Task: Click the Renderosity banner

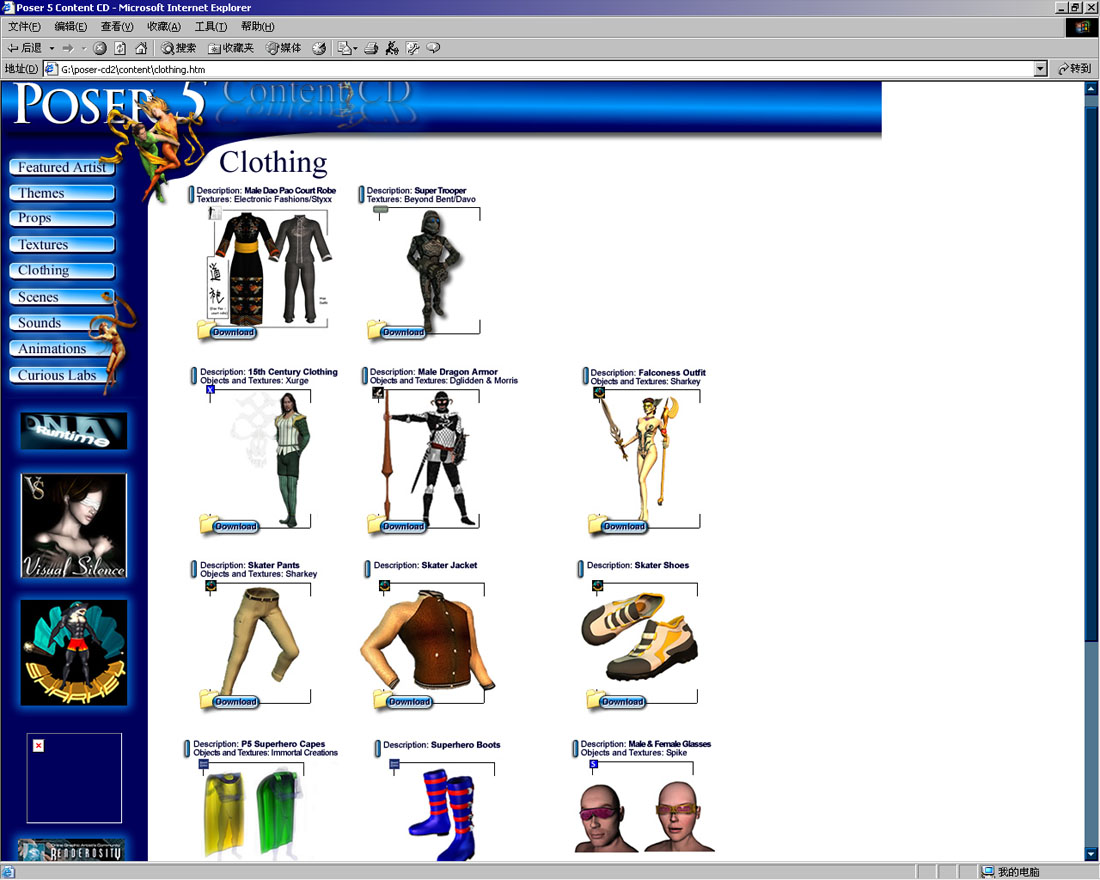Action: click(71, 850)
